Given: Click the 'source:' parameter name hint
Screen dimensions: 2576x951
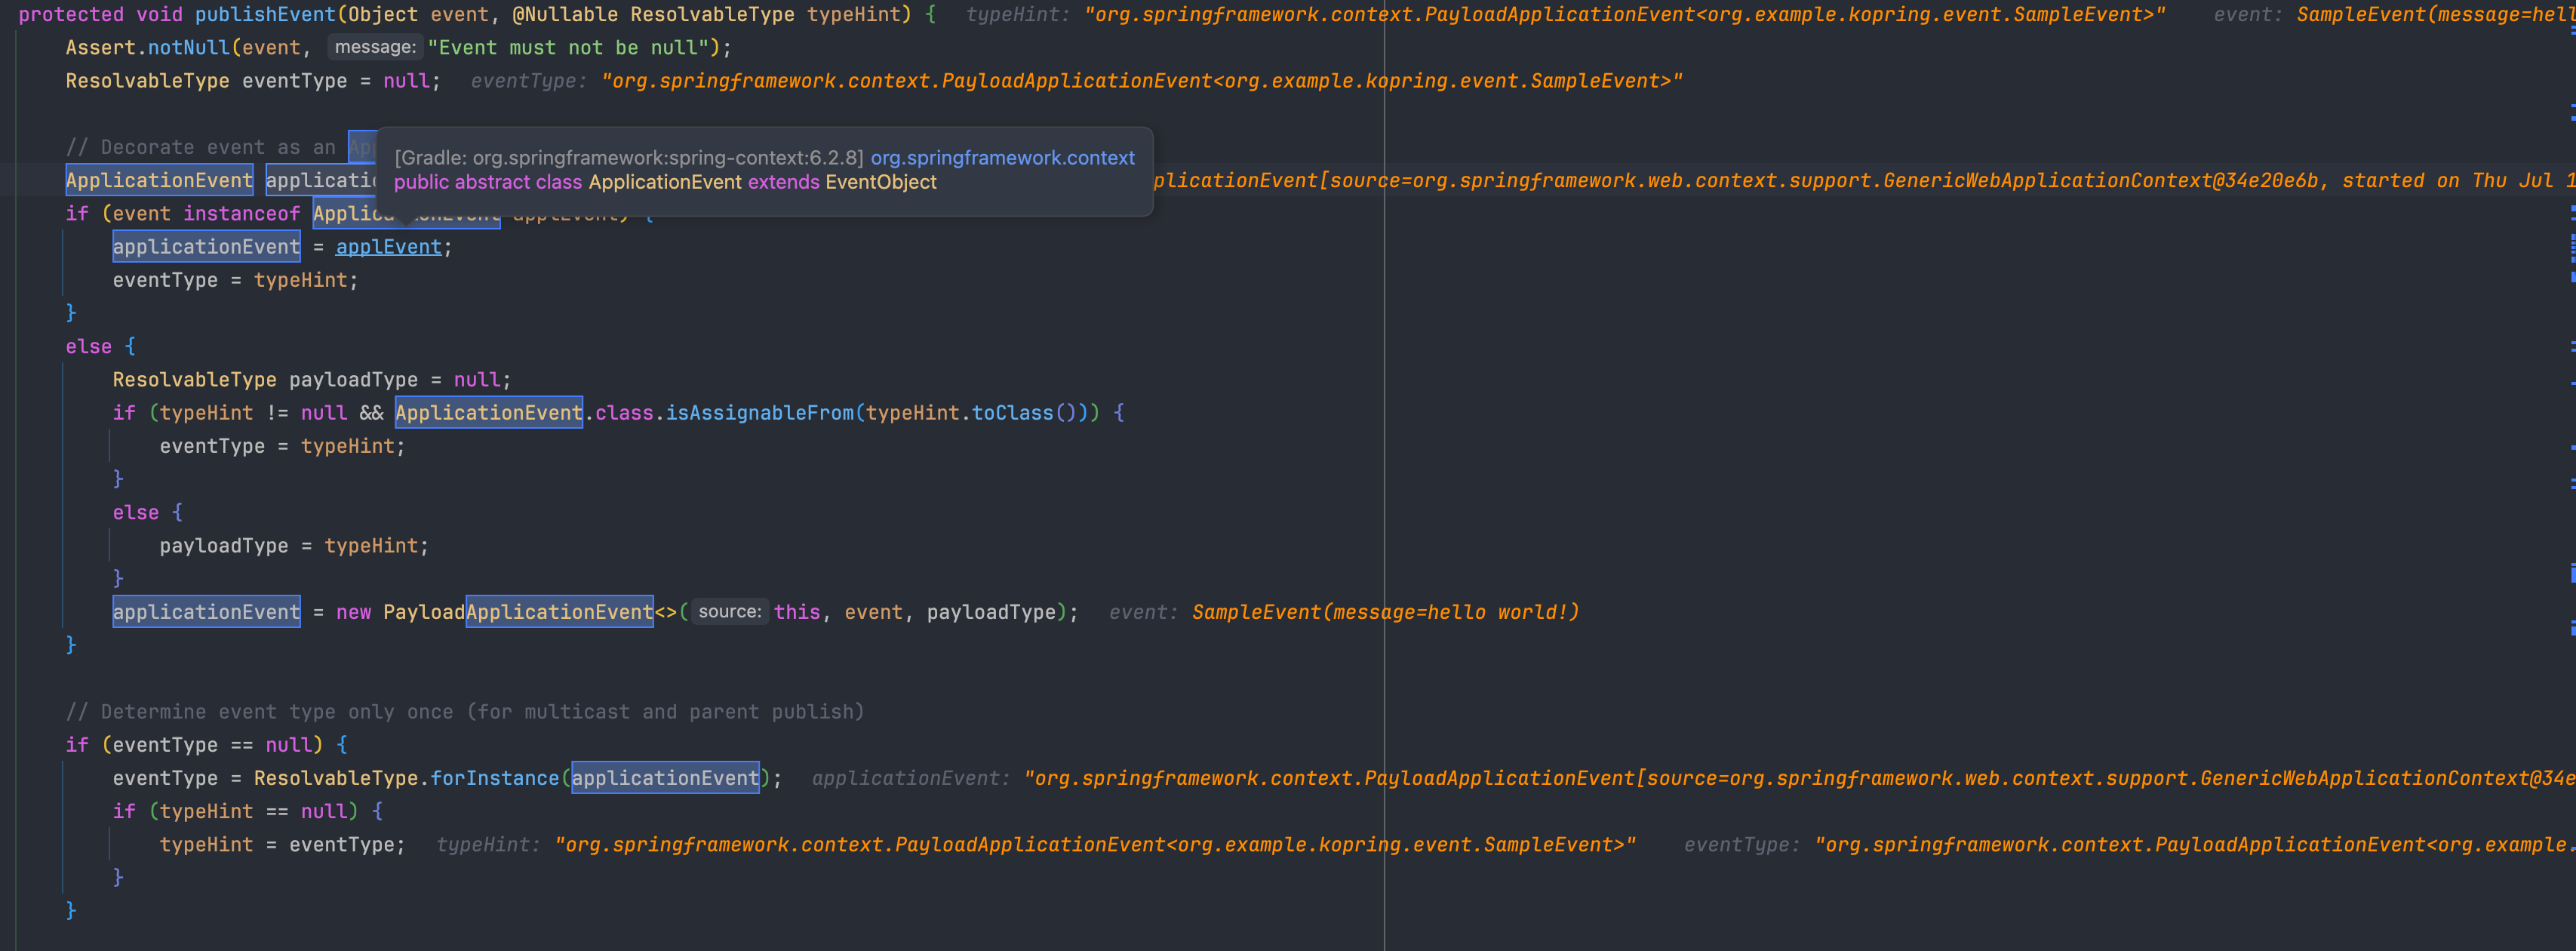Looking at the screenshot, I should (x=729, y=612).
